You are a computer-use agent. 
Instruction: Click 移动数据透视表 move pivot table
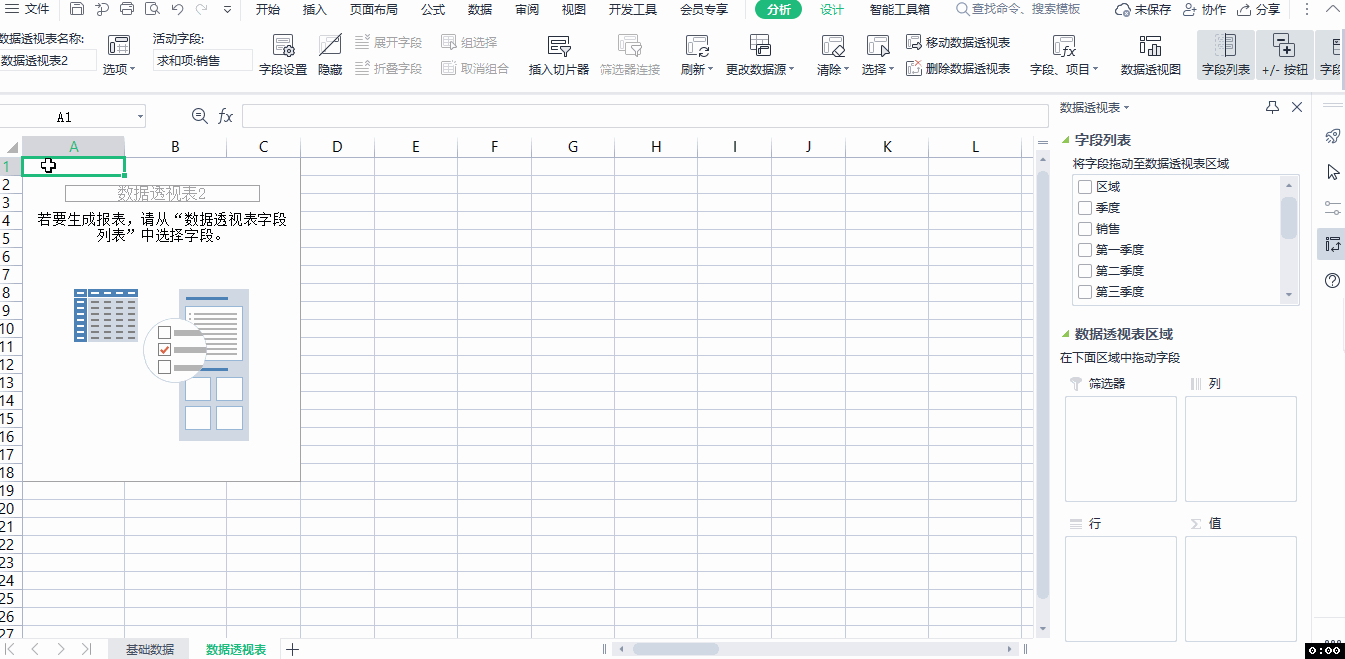[x=958, y=43]
